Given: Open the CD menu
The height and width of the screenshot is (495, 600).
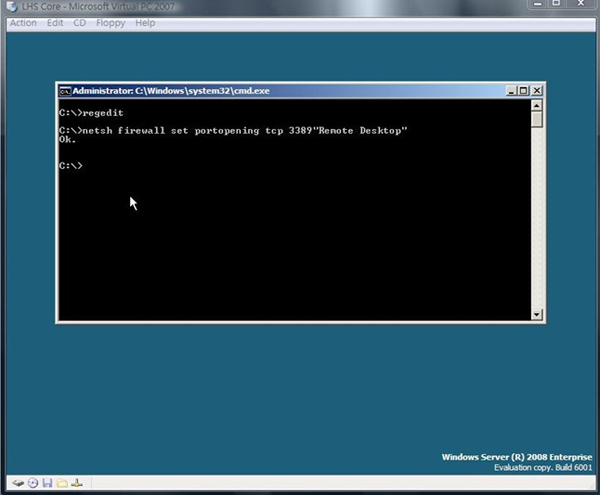Looking at the screenshot, I should [x=80, y=23].
